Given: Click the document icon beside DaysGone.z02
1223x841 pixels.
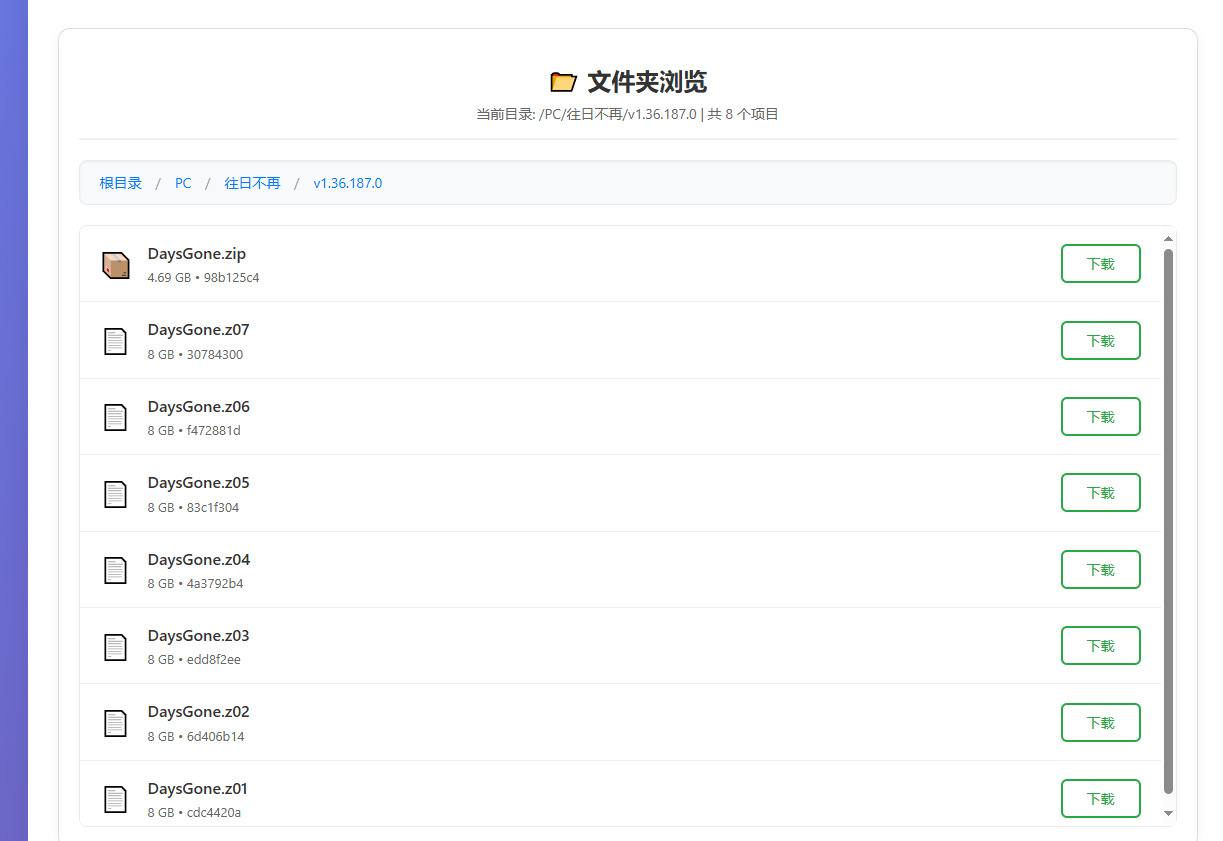Looking at the screenshot, I should point(116,723).
